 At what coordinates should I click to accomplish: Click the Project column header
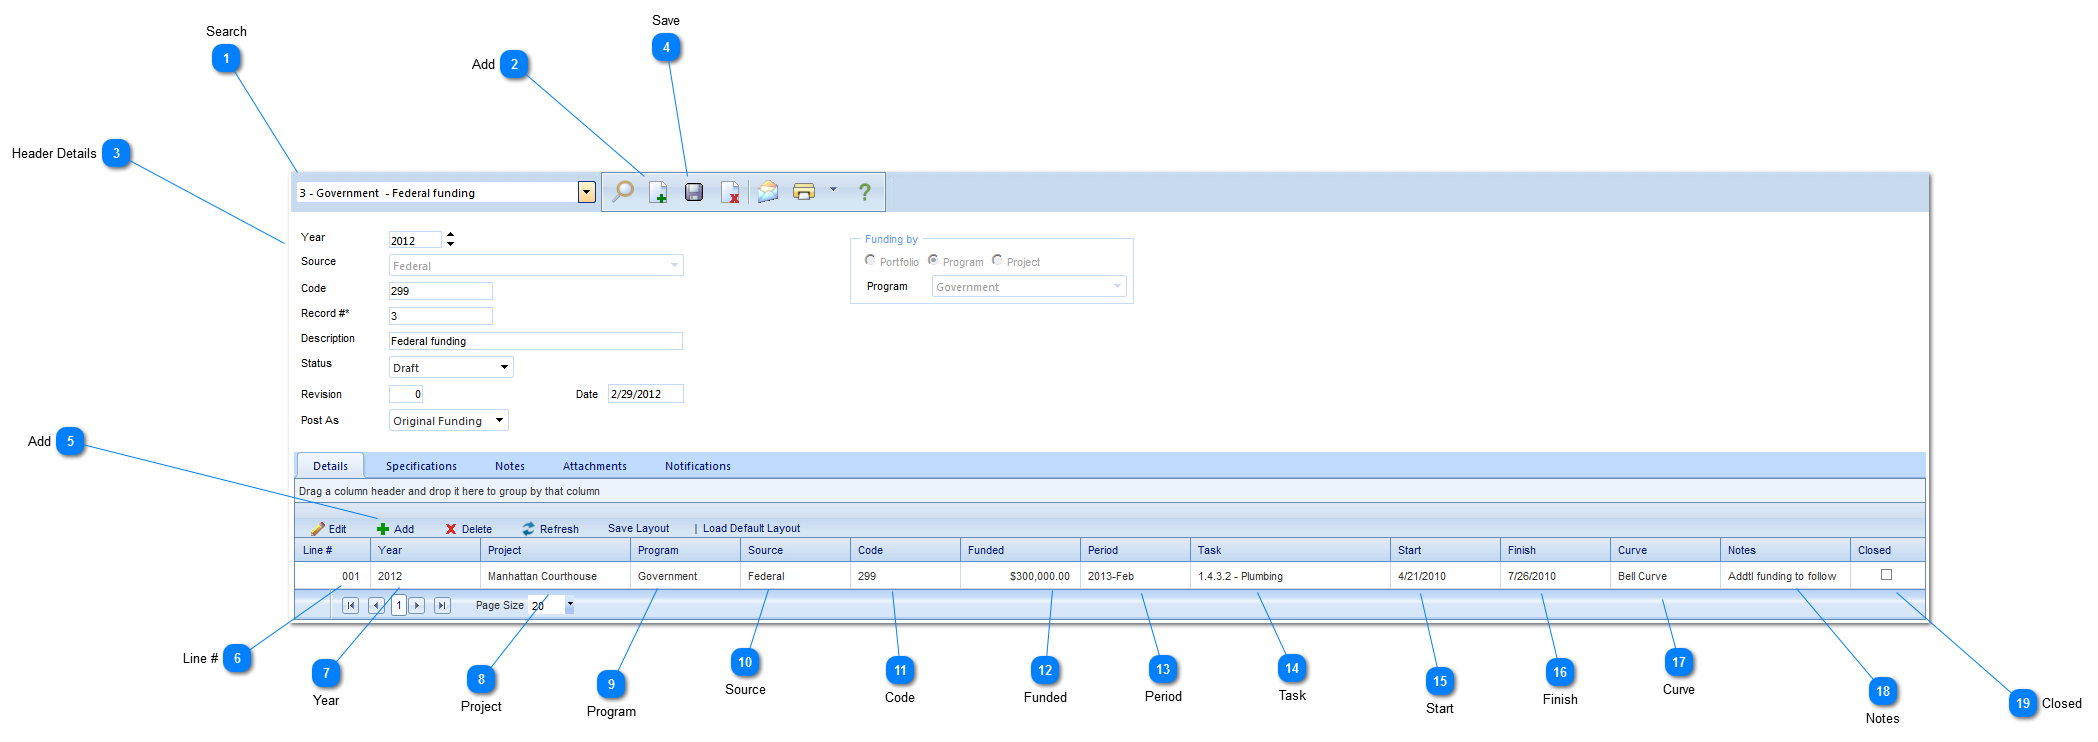[x=555, y=550]
